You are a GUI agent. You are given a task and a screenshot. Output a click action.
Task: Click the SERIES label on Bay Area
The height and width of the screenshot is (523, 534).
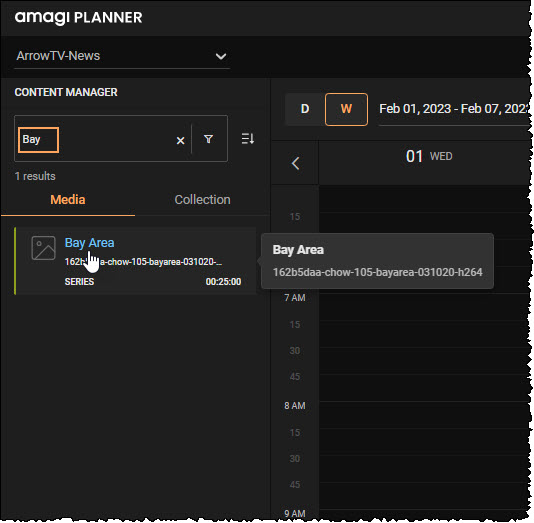click(x=79, y=282)
